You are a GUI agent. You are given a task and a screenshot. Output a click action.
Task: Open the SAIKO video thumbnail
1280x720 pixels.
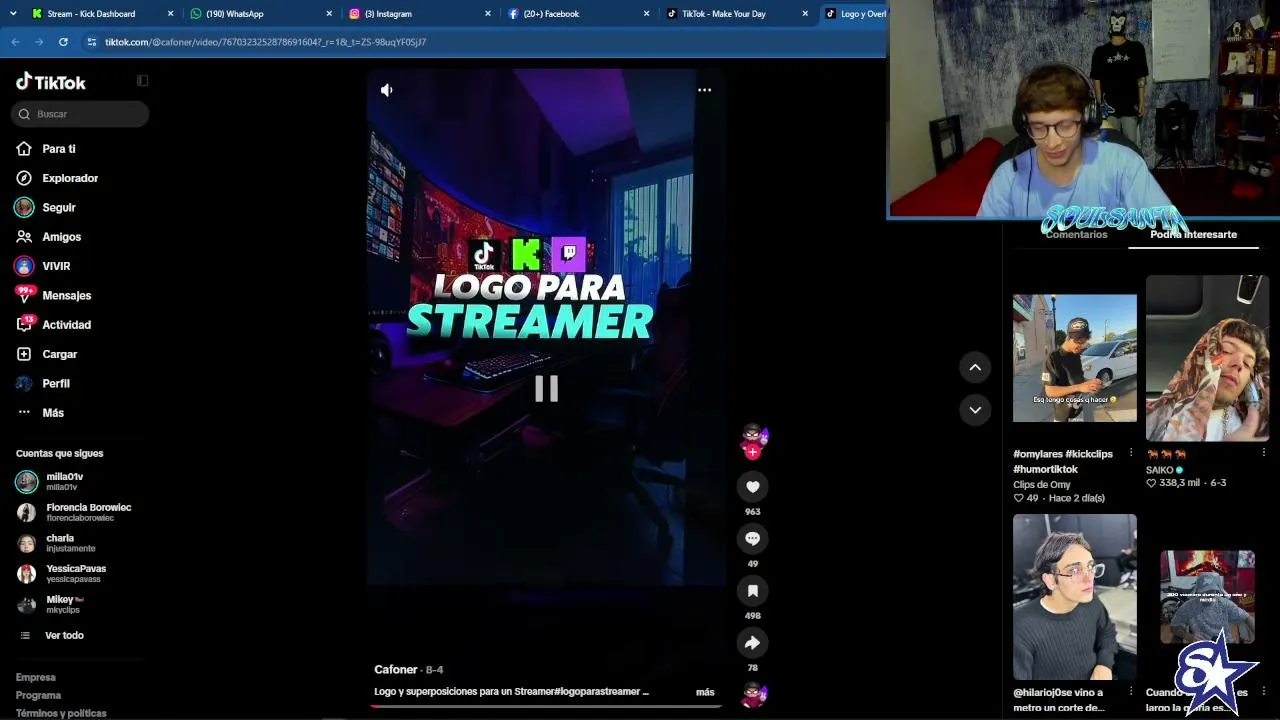[x=1207, y=358]
